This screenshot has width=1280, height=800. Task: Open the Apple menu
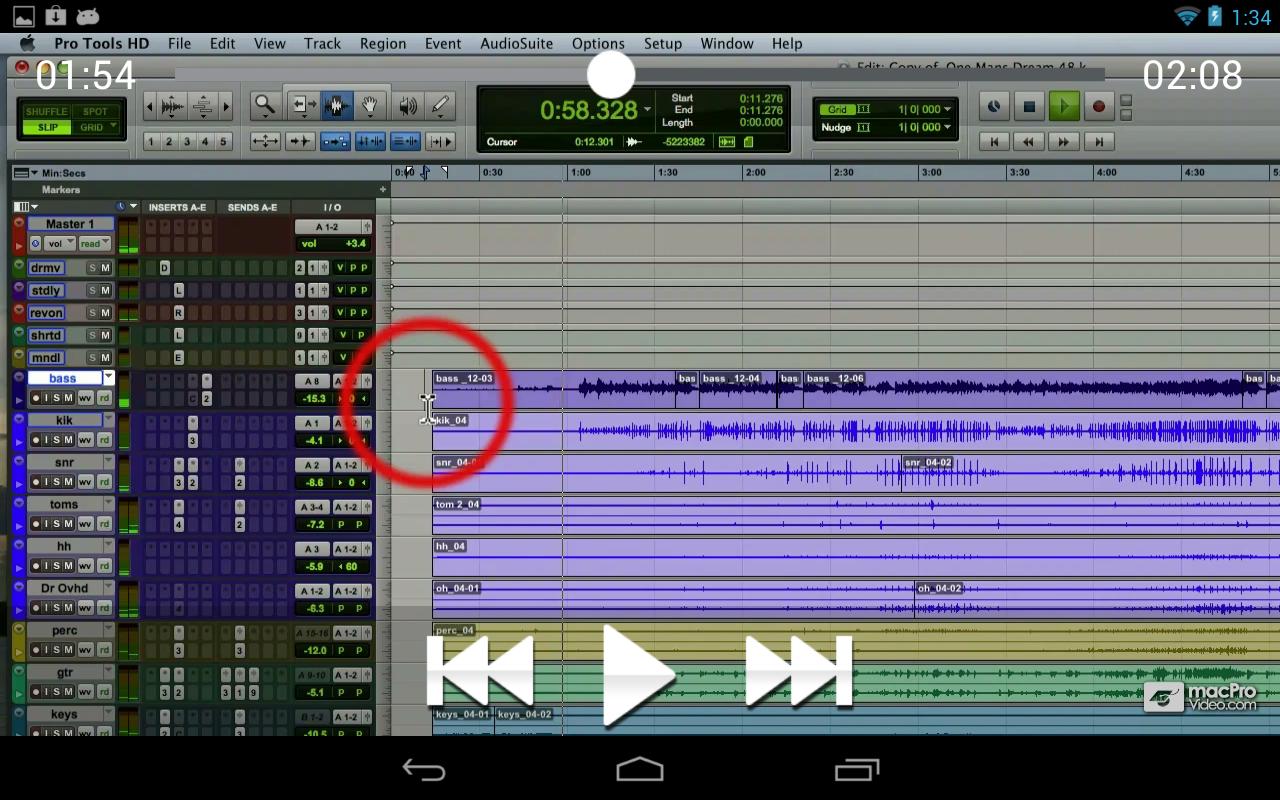point(27,43)
